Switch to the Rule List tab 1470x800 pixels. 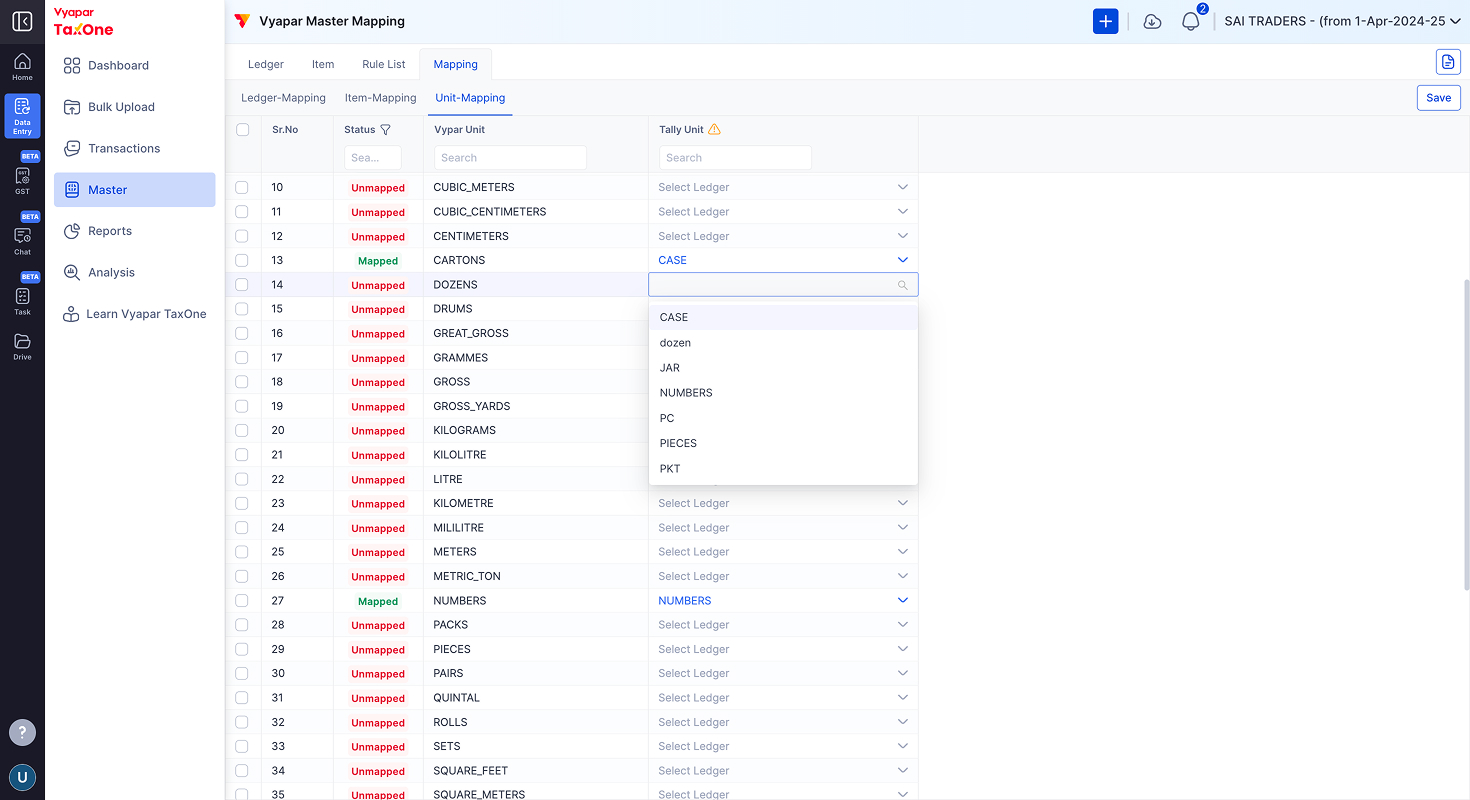(384, 64)
